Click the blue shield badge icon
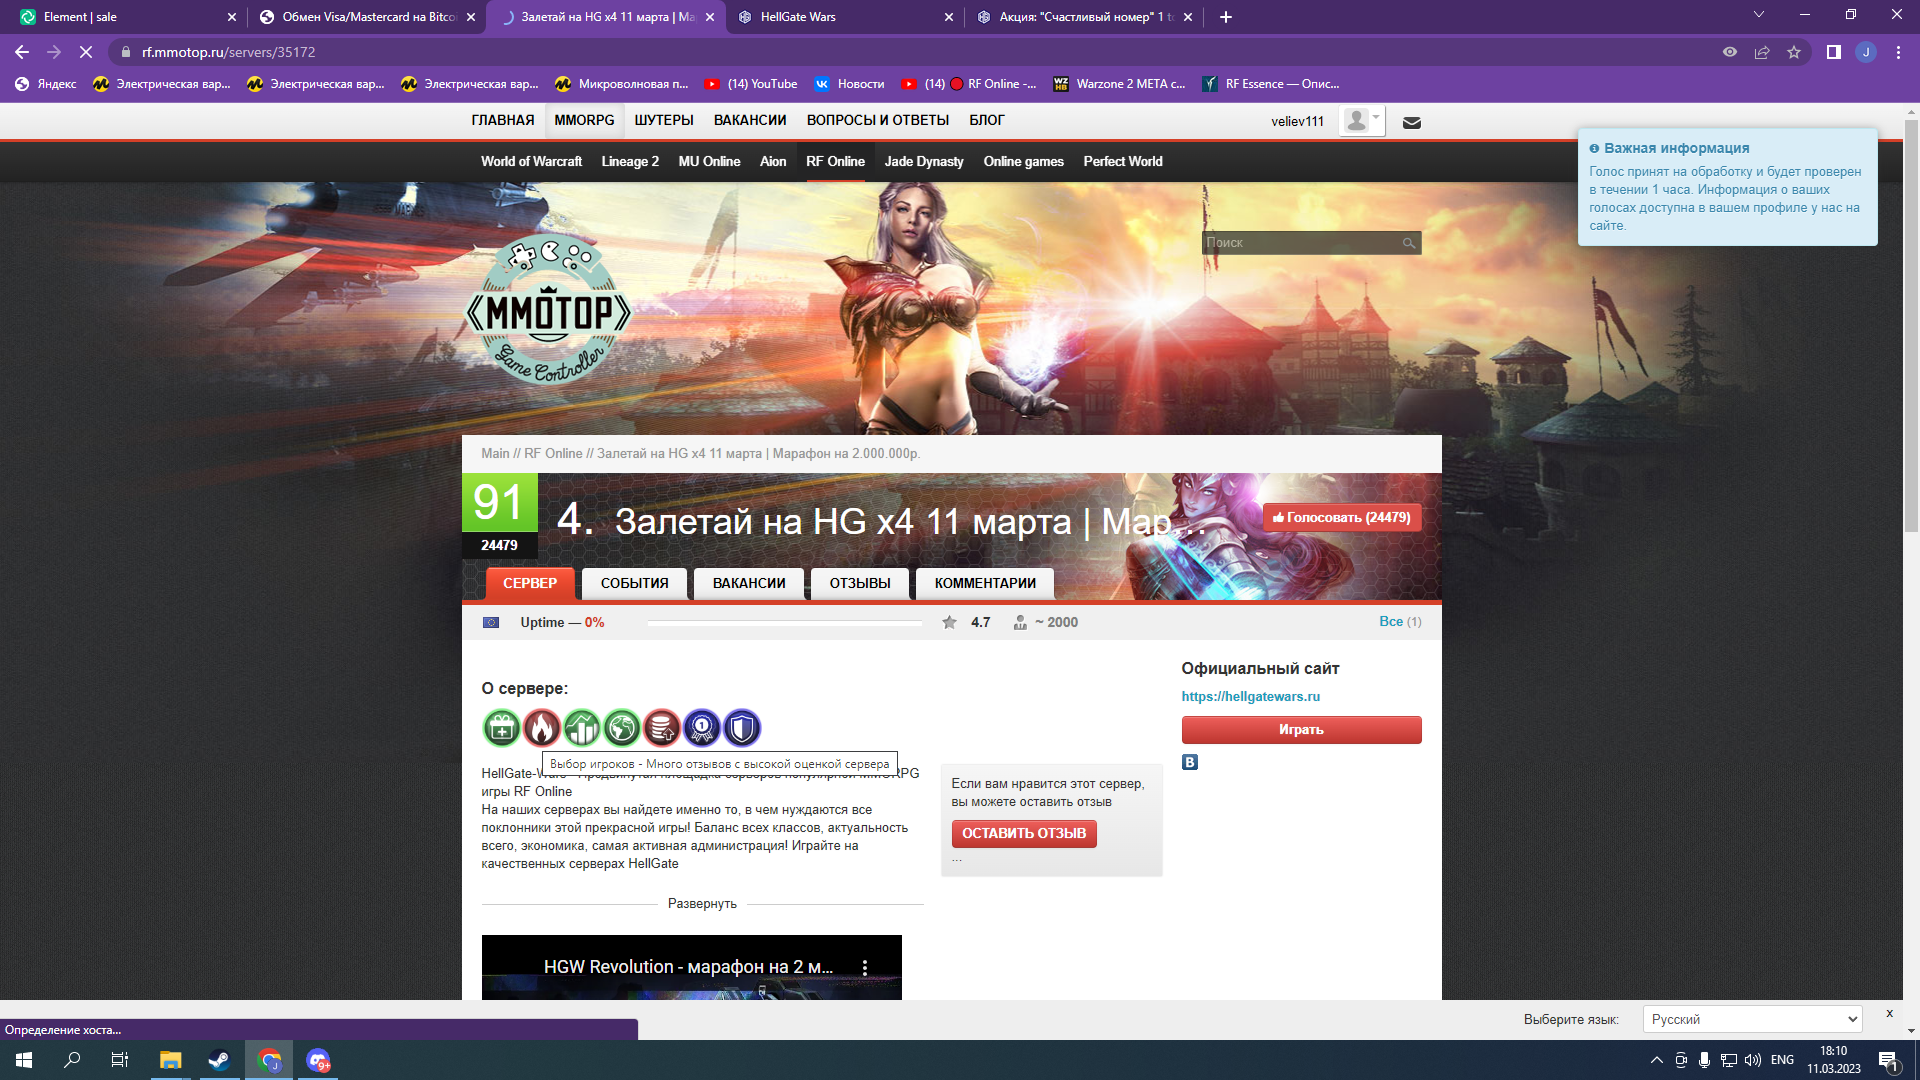1920x1080 pixels. (742, 728)
